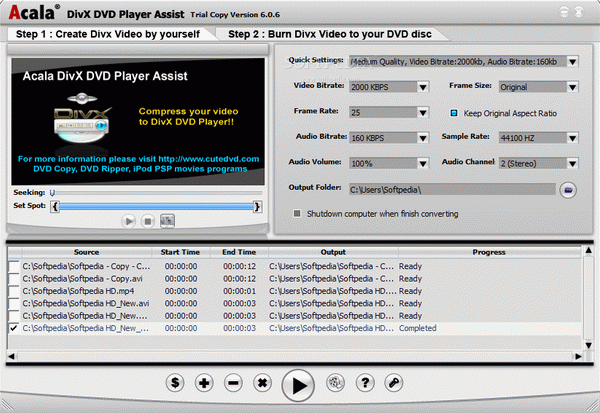Select the Softpedia - Copy.avi source row

click(x=82, y=279)
